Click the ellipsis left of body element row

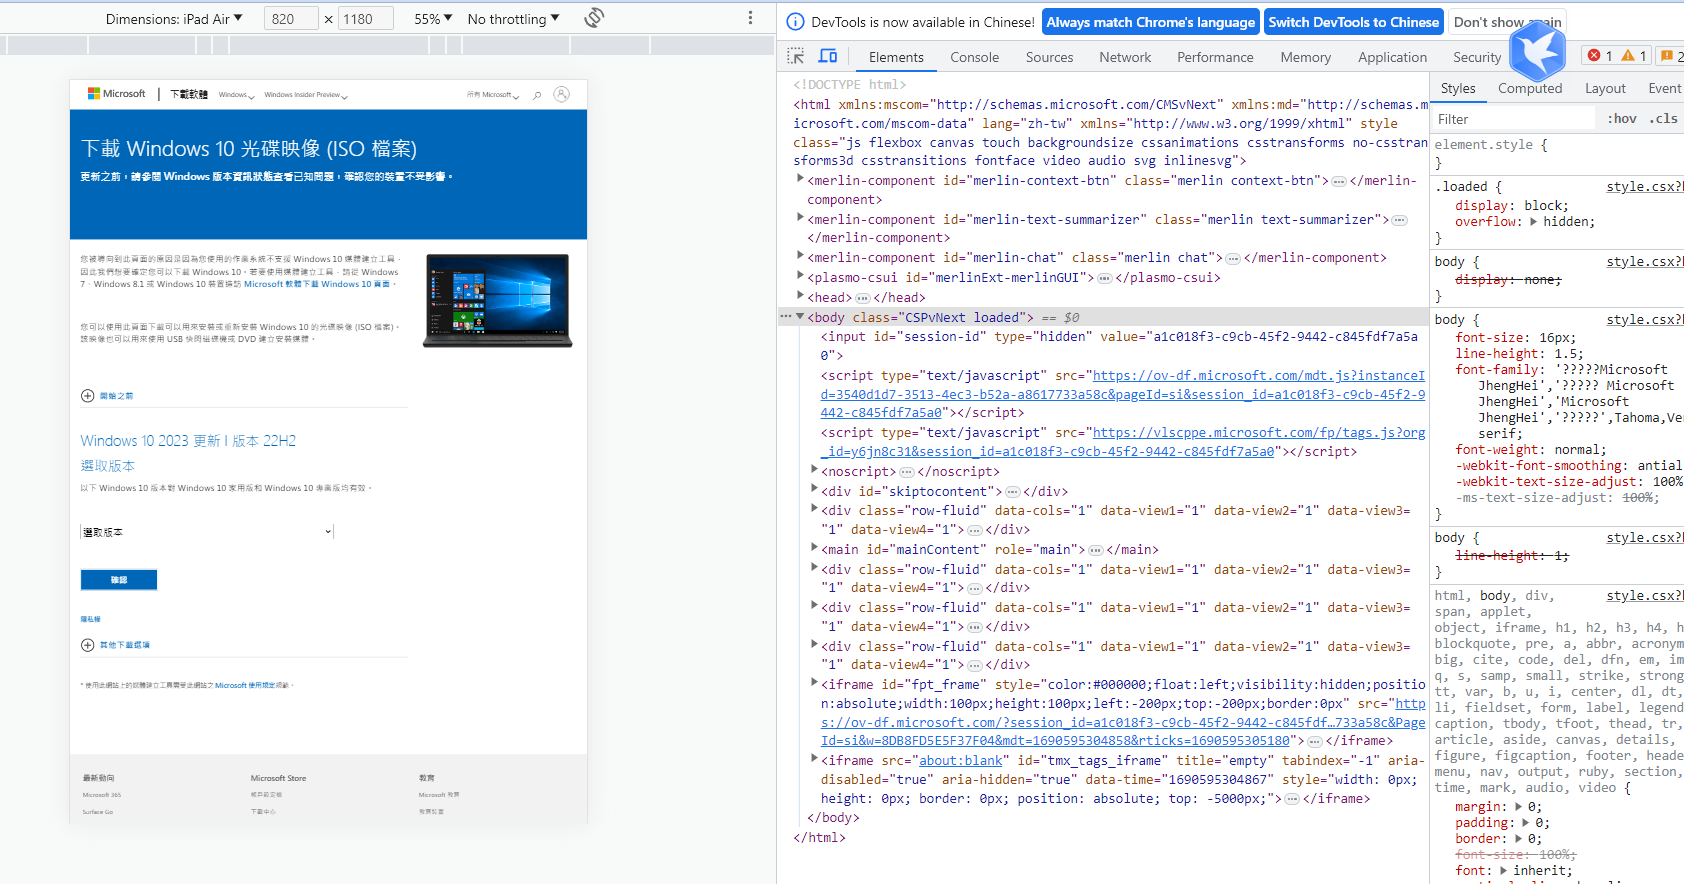pyautogui.click(x=786, y=317)
